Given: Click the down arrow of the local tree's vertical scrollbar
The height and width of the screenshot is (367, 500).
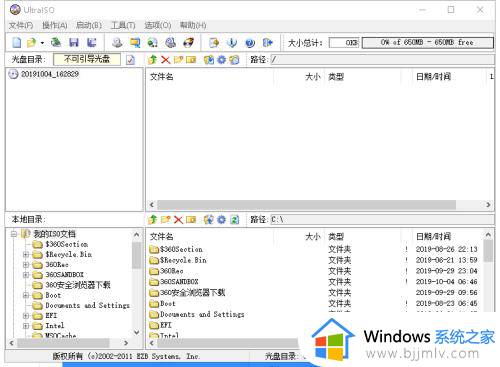Looking at the screenshot, I should pyautogui.click(x=136, y=332).
